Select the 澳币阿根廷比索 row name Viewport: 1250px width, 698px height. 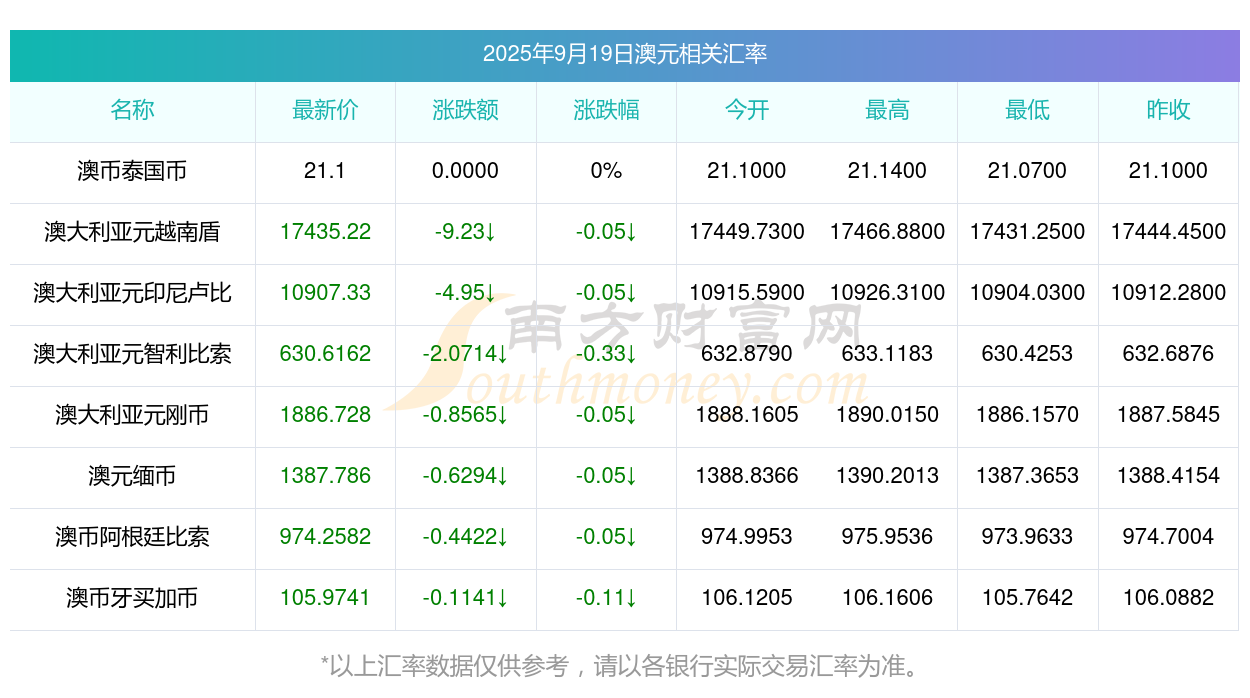pyautogui.click(x=132, y=537)
